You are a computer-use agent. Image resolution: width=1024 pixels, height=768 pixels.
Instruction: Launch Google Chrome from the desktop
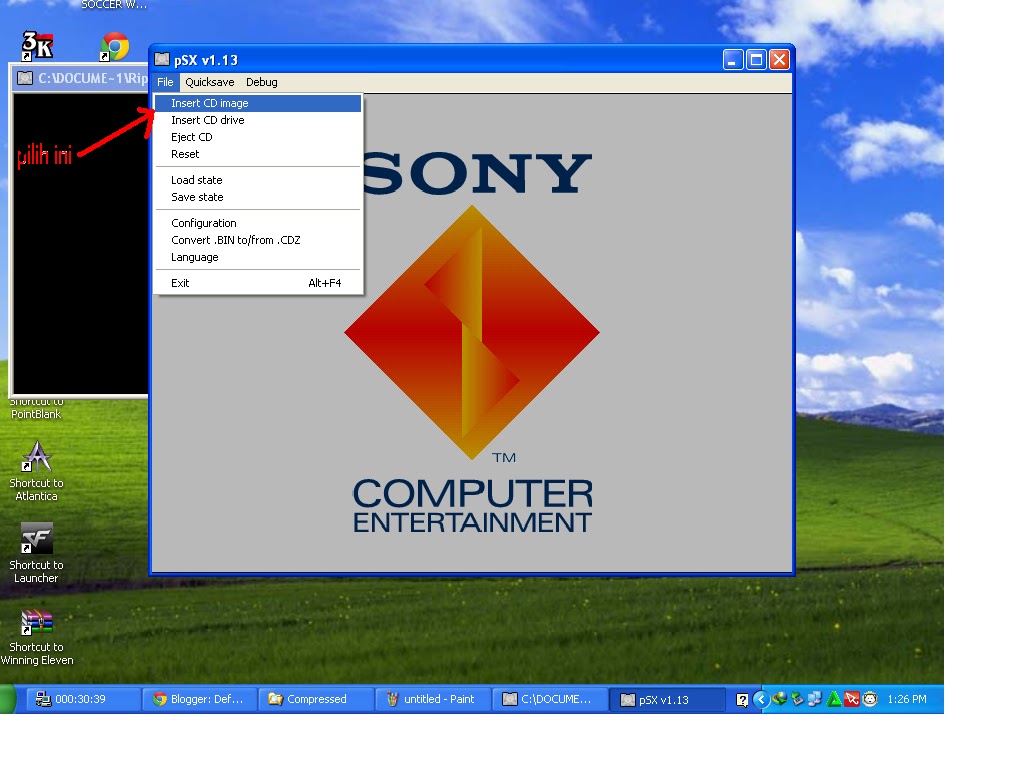click(x=113, y=48)
